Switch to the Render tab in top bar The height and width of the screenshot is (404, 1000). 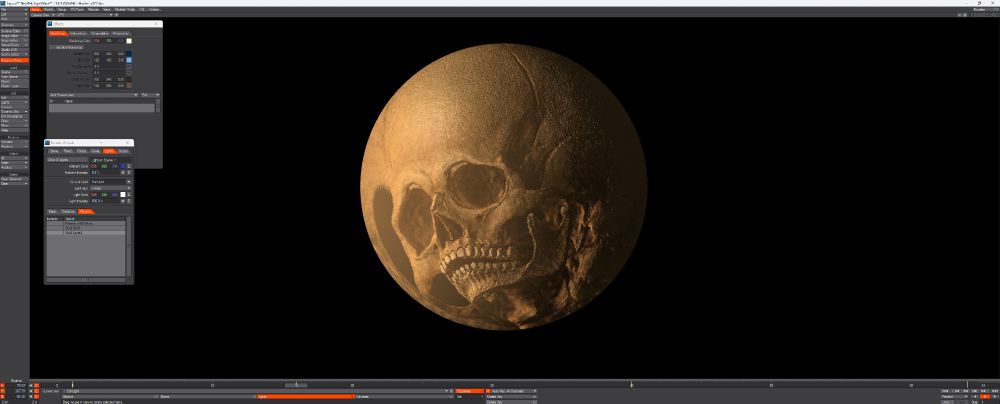pyautogui.click(x=95, y=10)
